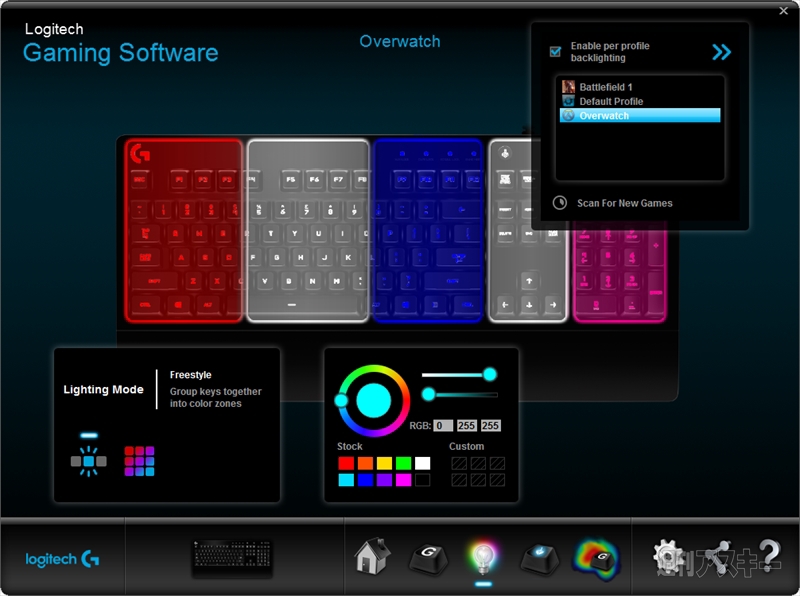Pick the orange stock color swatch
This screenshot has height=596, width=800.
(x=365, y=463)
